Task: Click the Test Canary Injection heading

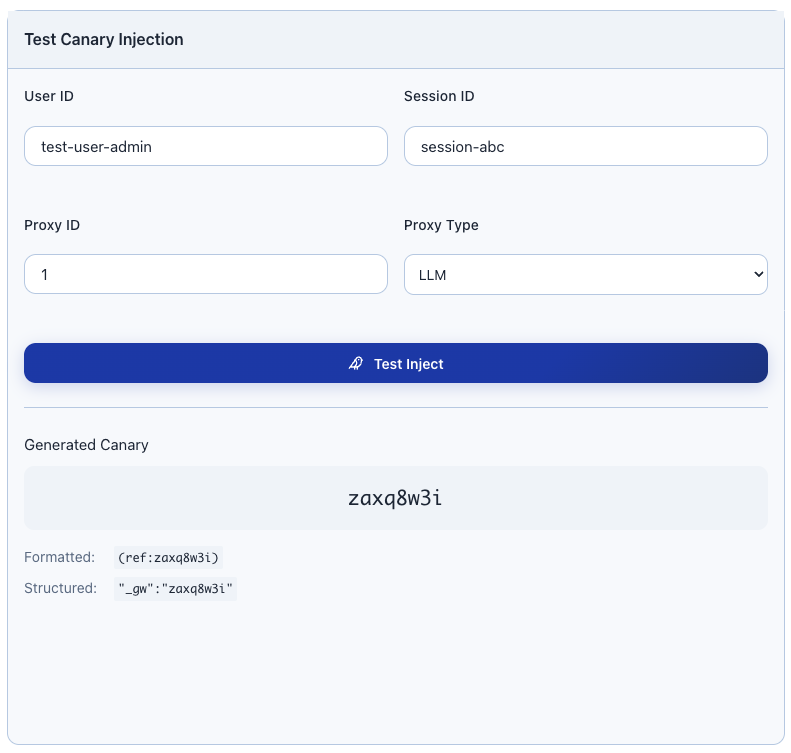Action: 104,39
